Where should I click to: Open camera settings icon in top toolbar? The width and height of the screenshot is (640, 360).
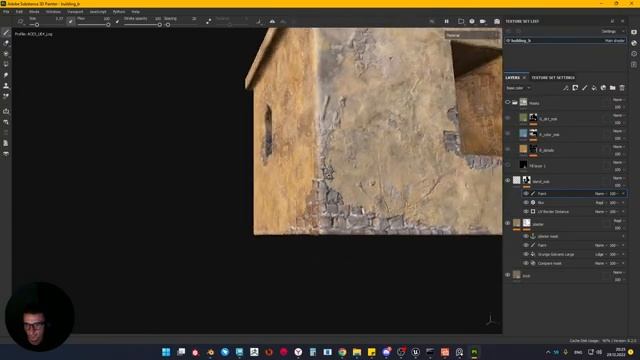tap(483, 21)
